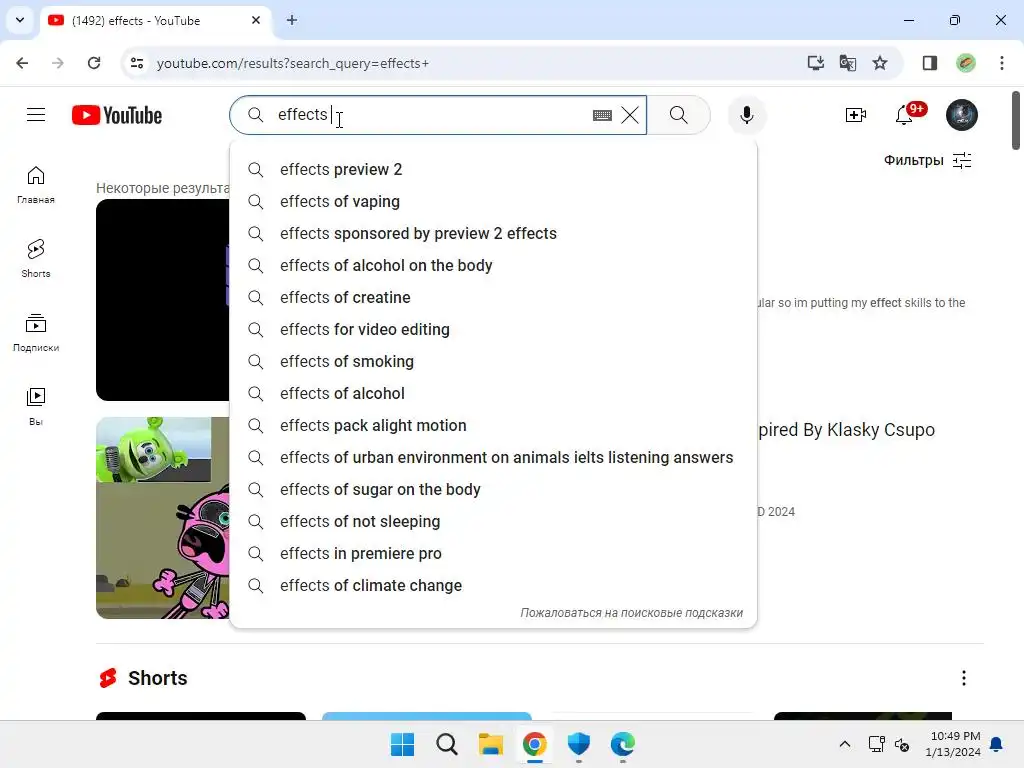Viewport: 1024px width, 768px height.
Task: Select suggestion effects preview 2
Action: click(493, 169)
